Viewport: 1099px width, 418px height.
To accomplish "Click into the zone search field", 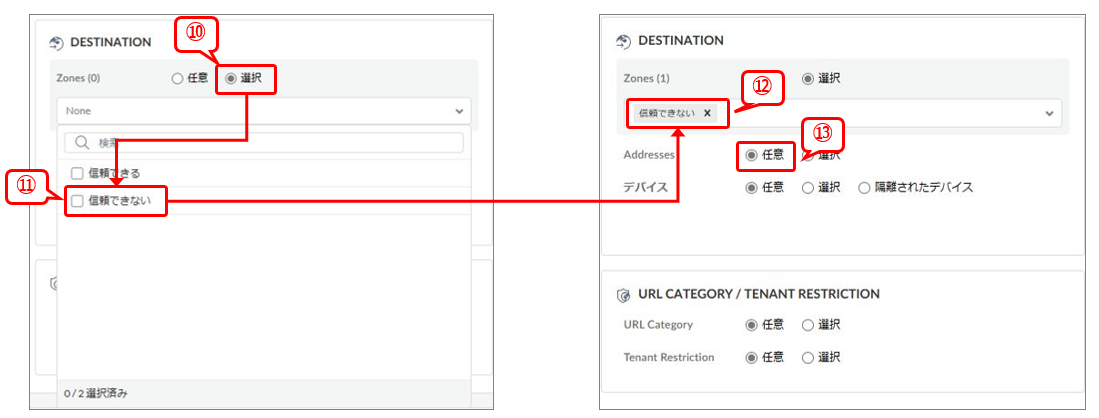I will (270, 143).
